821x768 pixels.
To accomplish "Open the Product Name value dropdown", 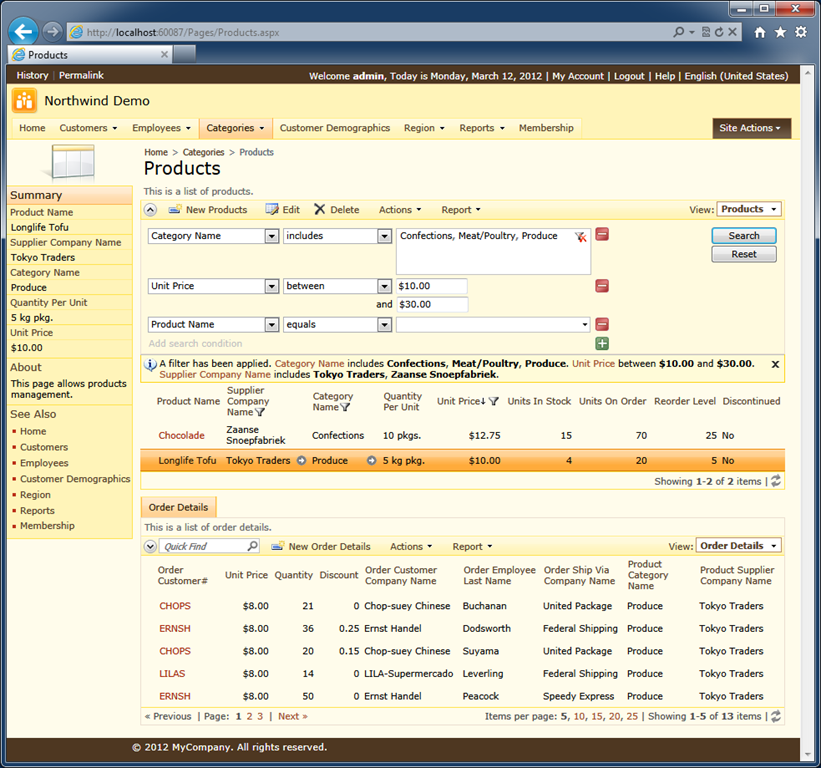I will click(x=584, y=325).
